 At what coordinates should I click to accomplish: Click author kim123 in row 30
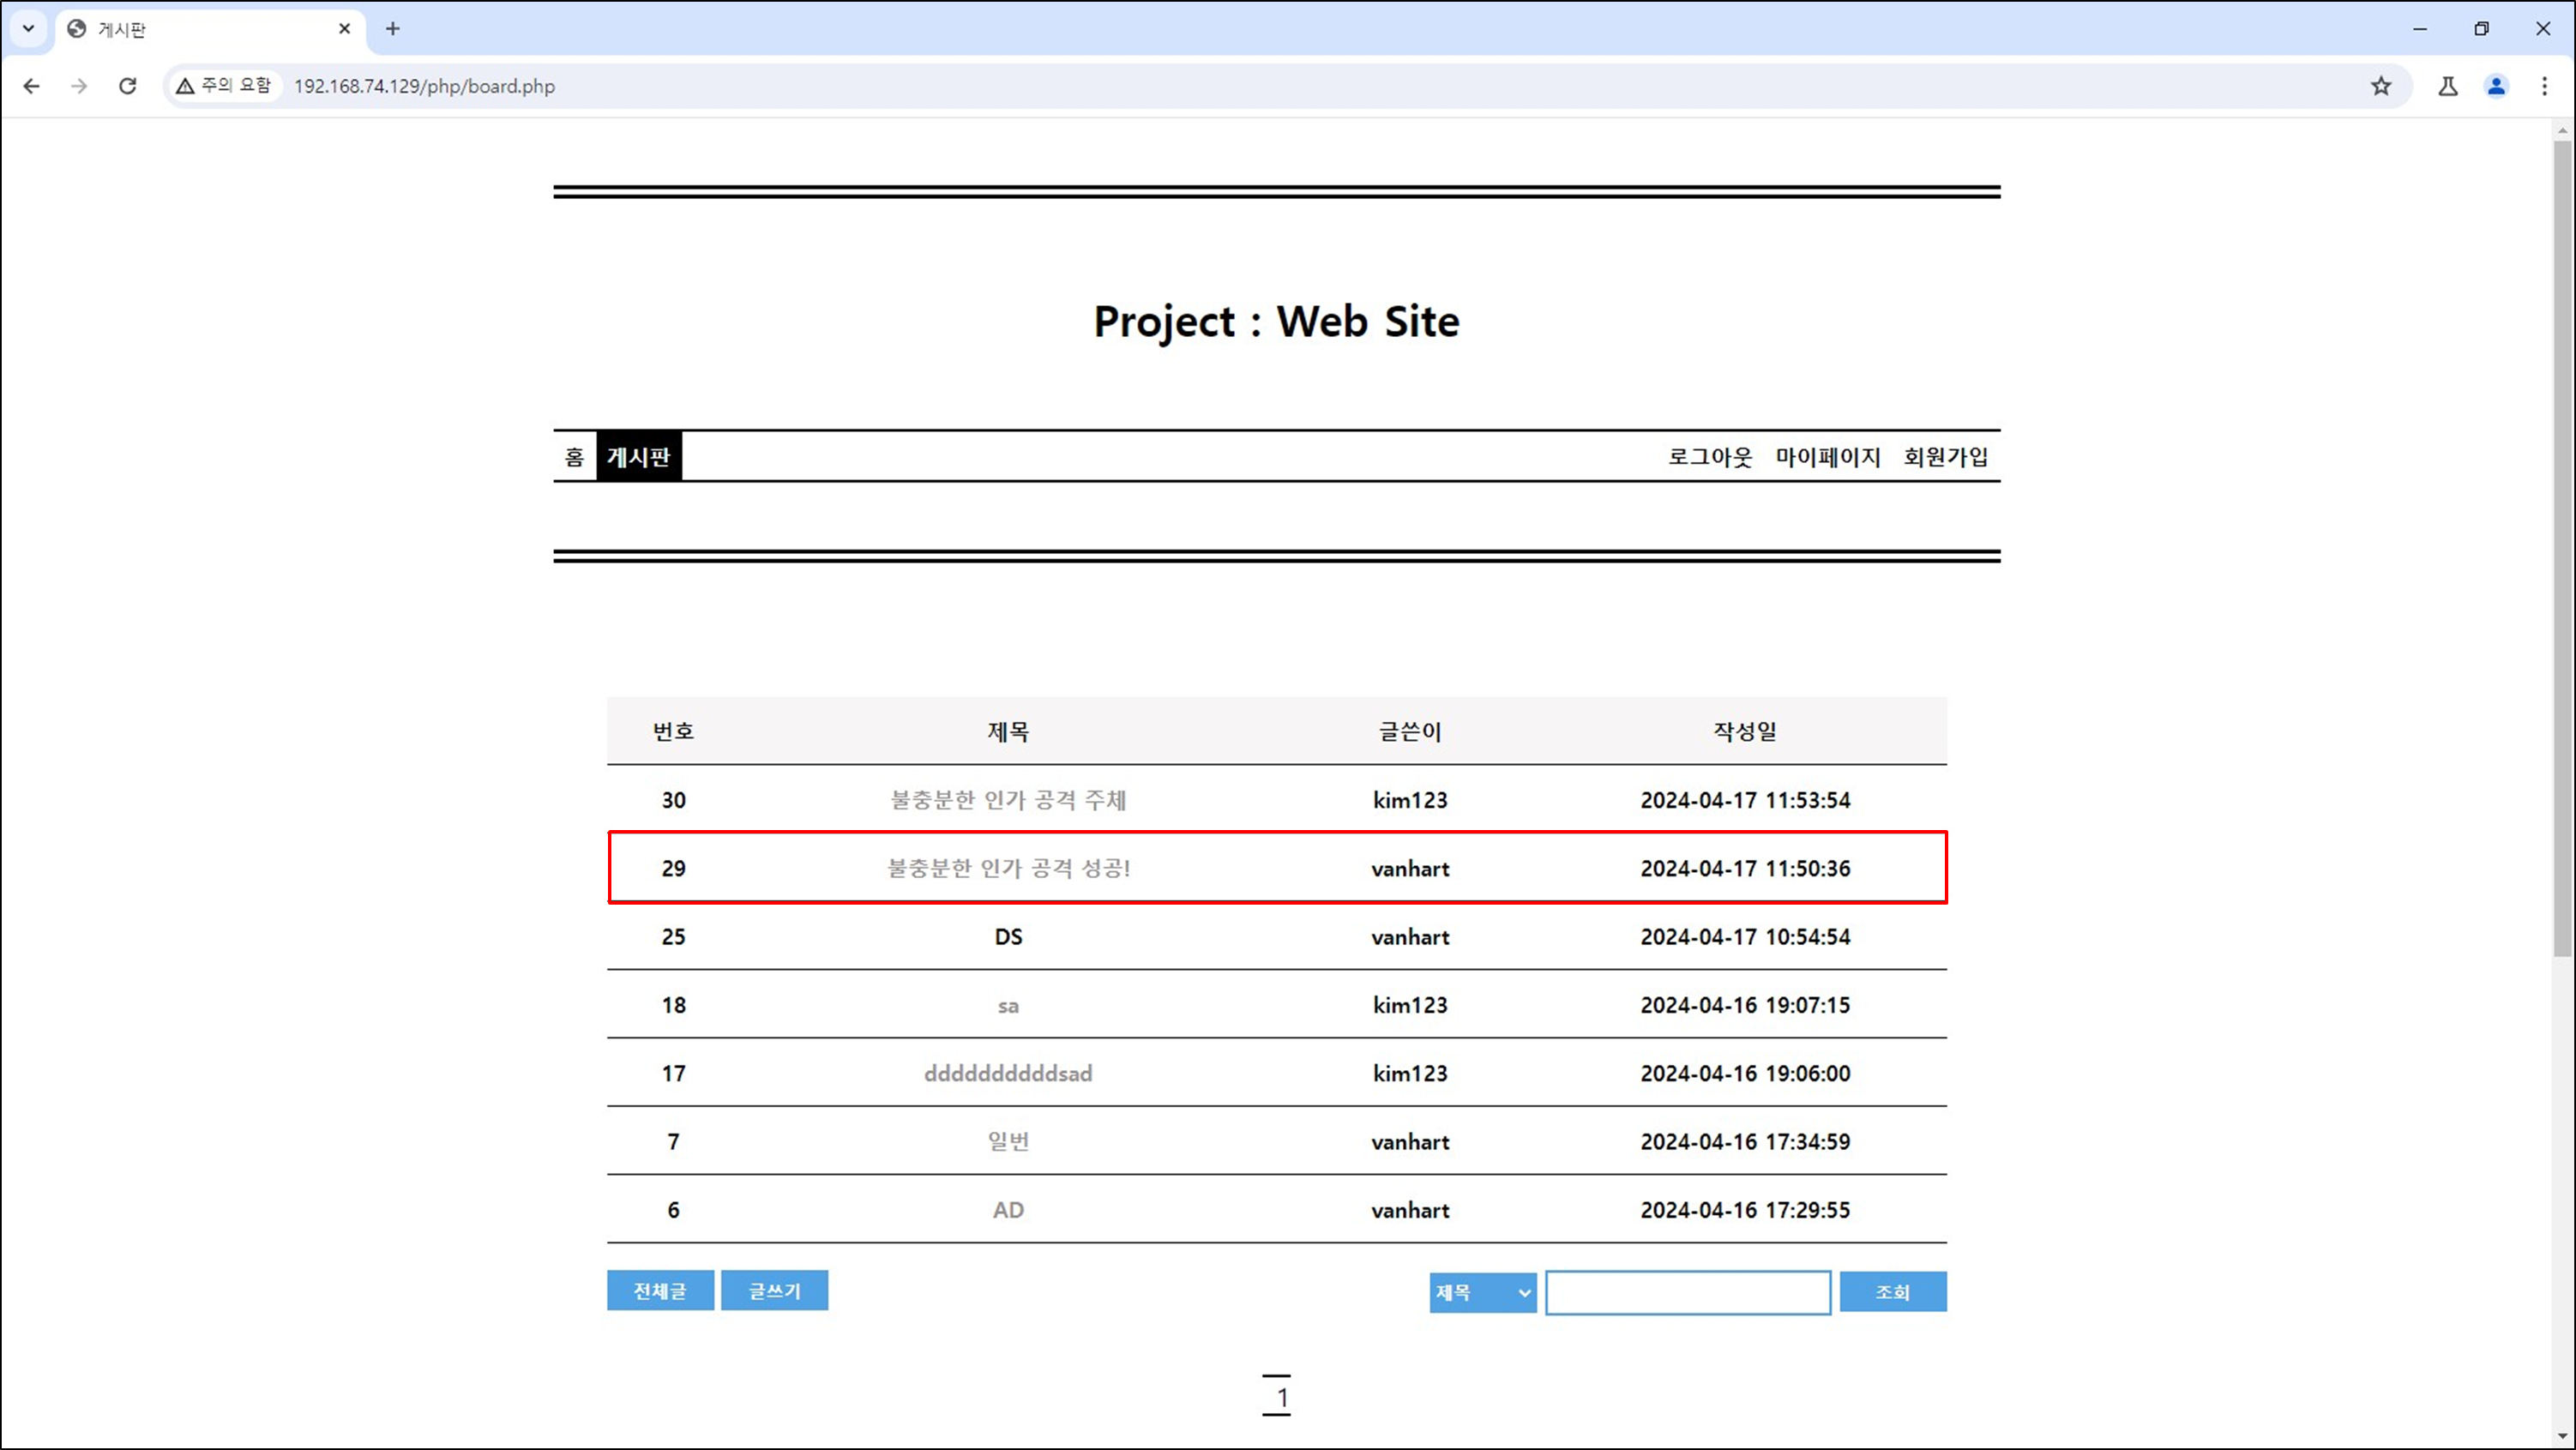[x=1410, y=800]
